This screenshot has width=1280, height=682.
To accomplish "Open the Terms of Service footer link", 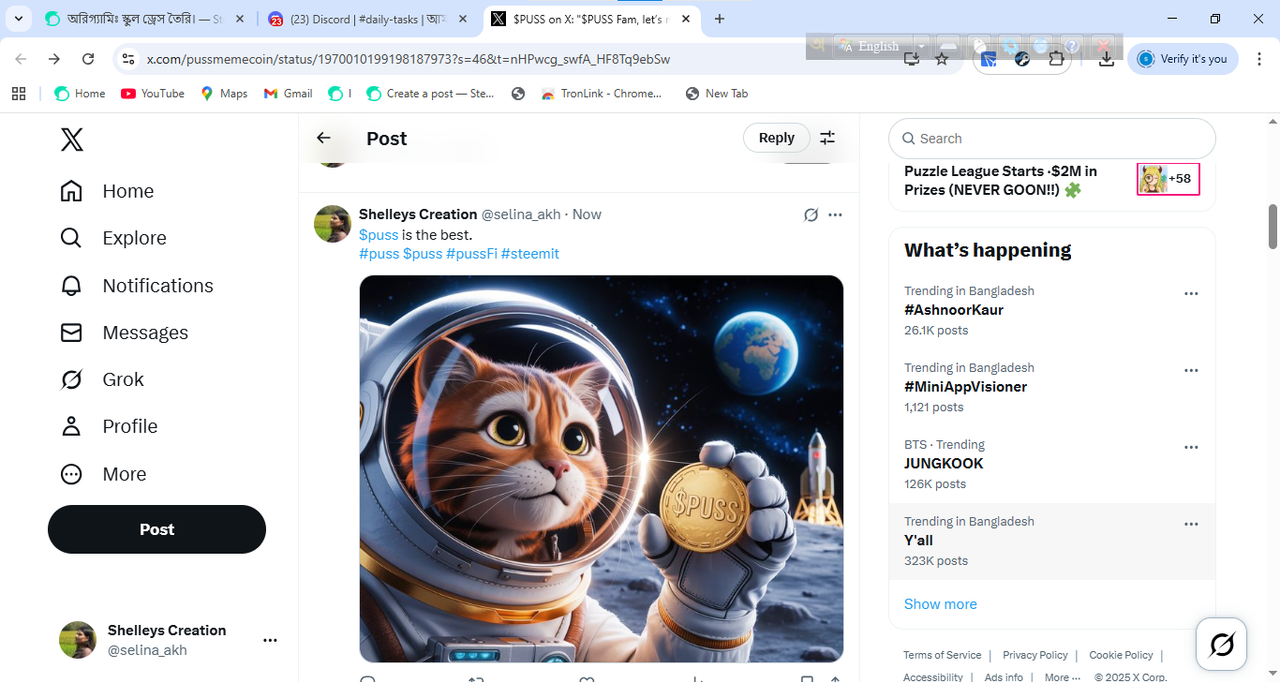I will pyautogui.click(x=942, y=655).
